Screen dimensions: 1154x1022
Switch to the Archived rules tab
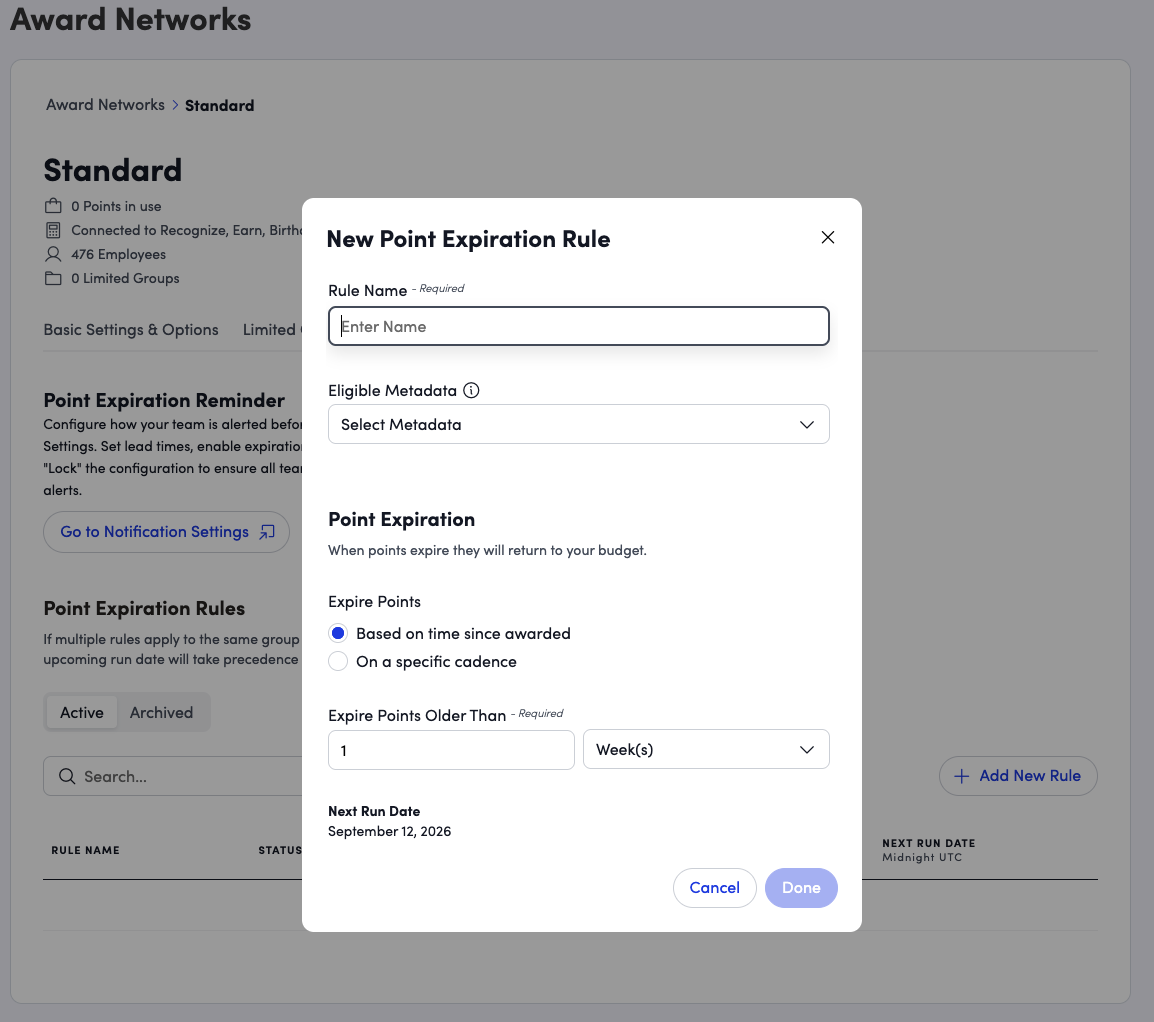161,712
